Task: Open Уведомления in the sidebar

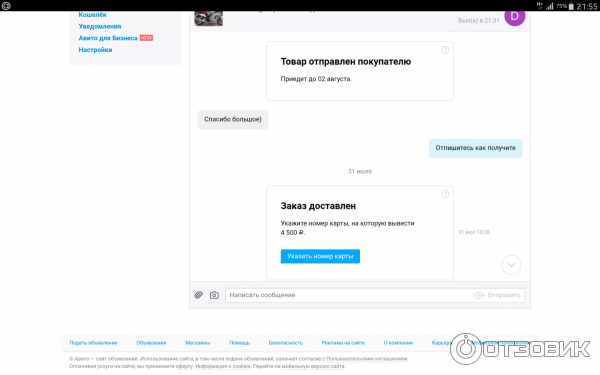Action: (100, 26)
